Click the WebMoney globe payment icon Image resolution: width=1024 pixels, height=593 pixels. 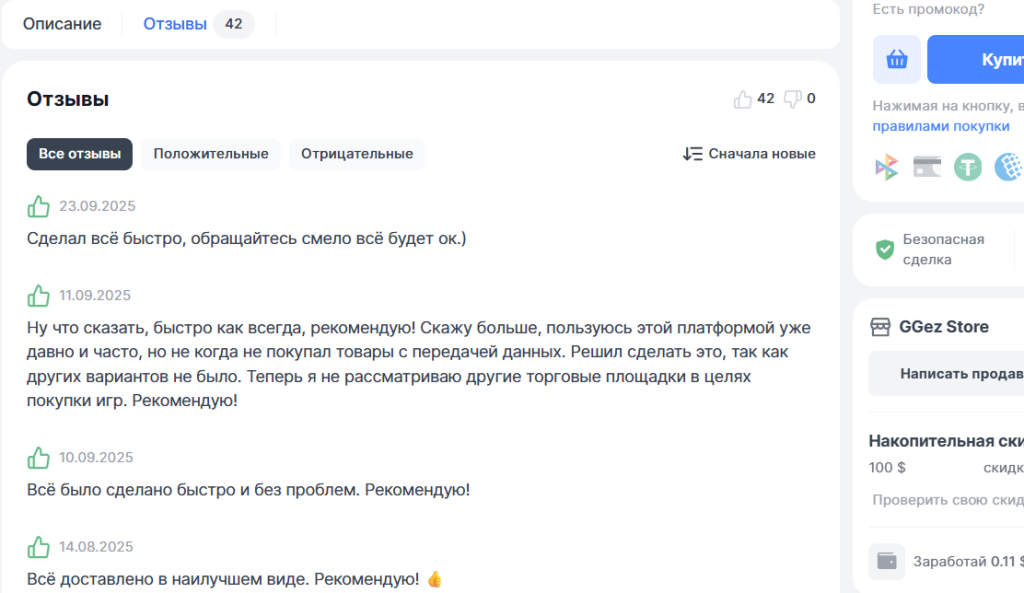(1008, 167)
